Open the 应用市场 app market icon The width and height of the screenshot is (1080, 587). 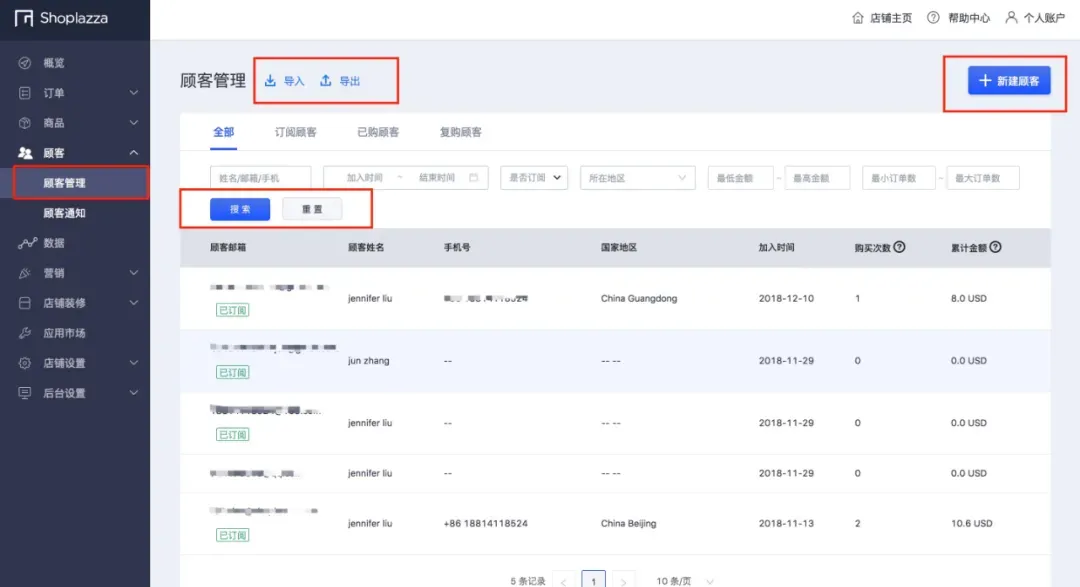25,333
